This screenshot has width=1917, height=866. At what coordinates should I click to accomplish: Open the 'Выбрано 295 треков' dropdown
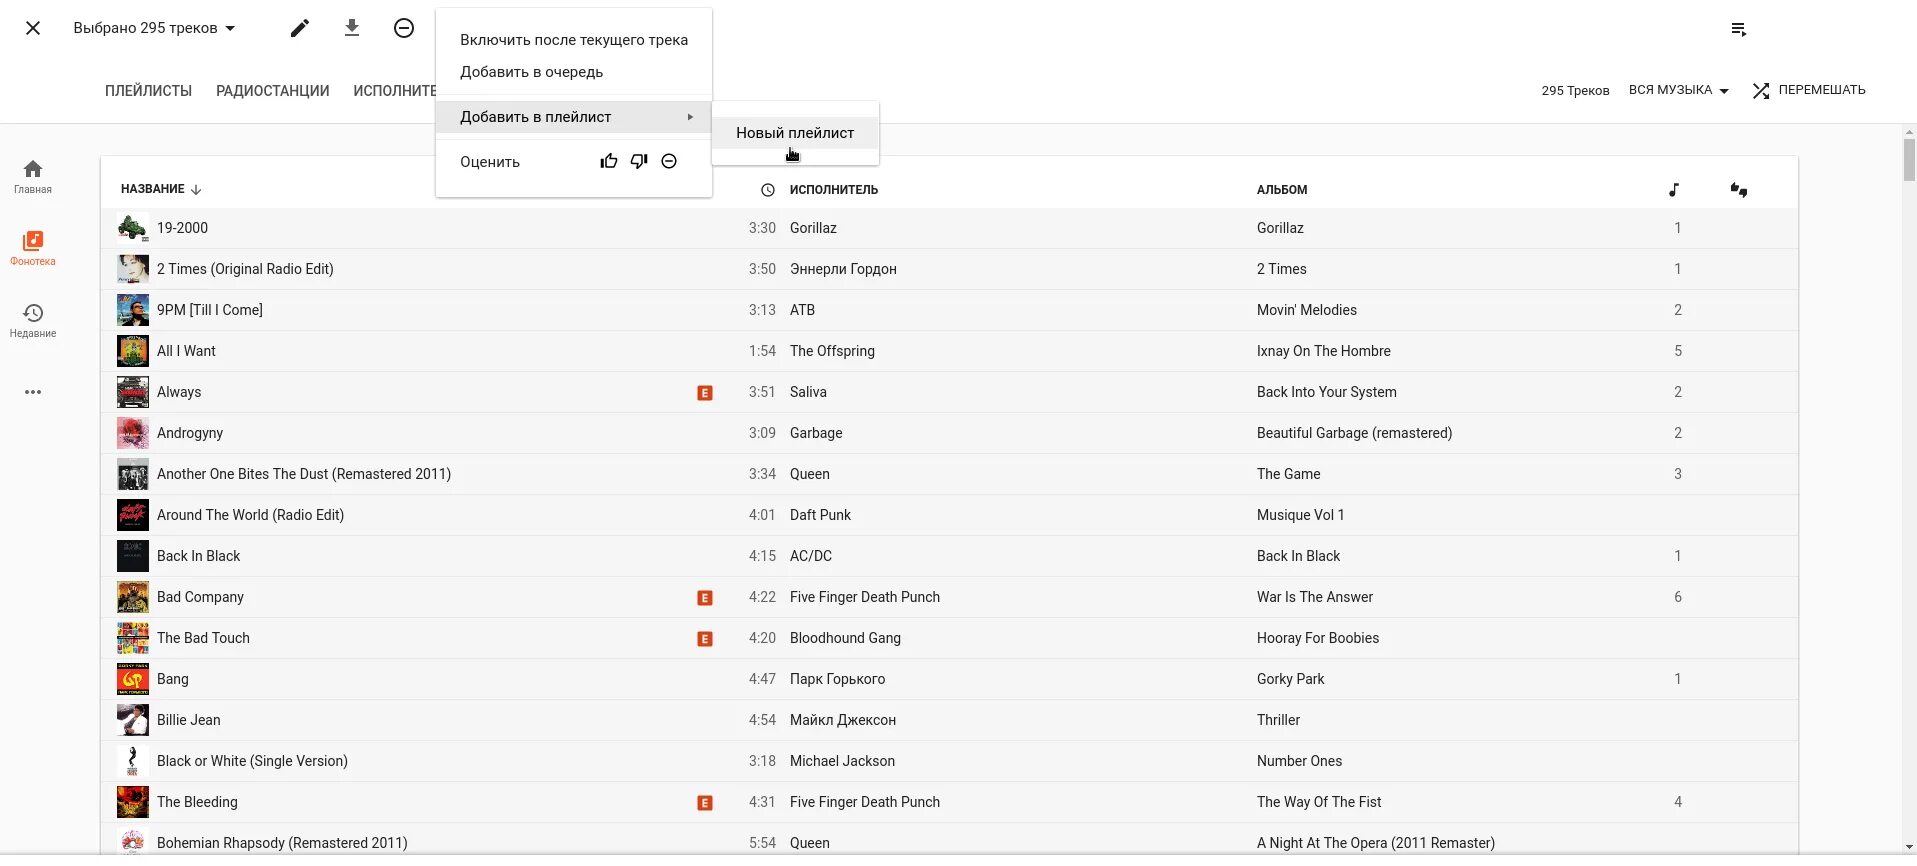(154, 28)
